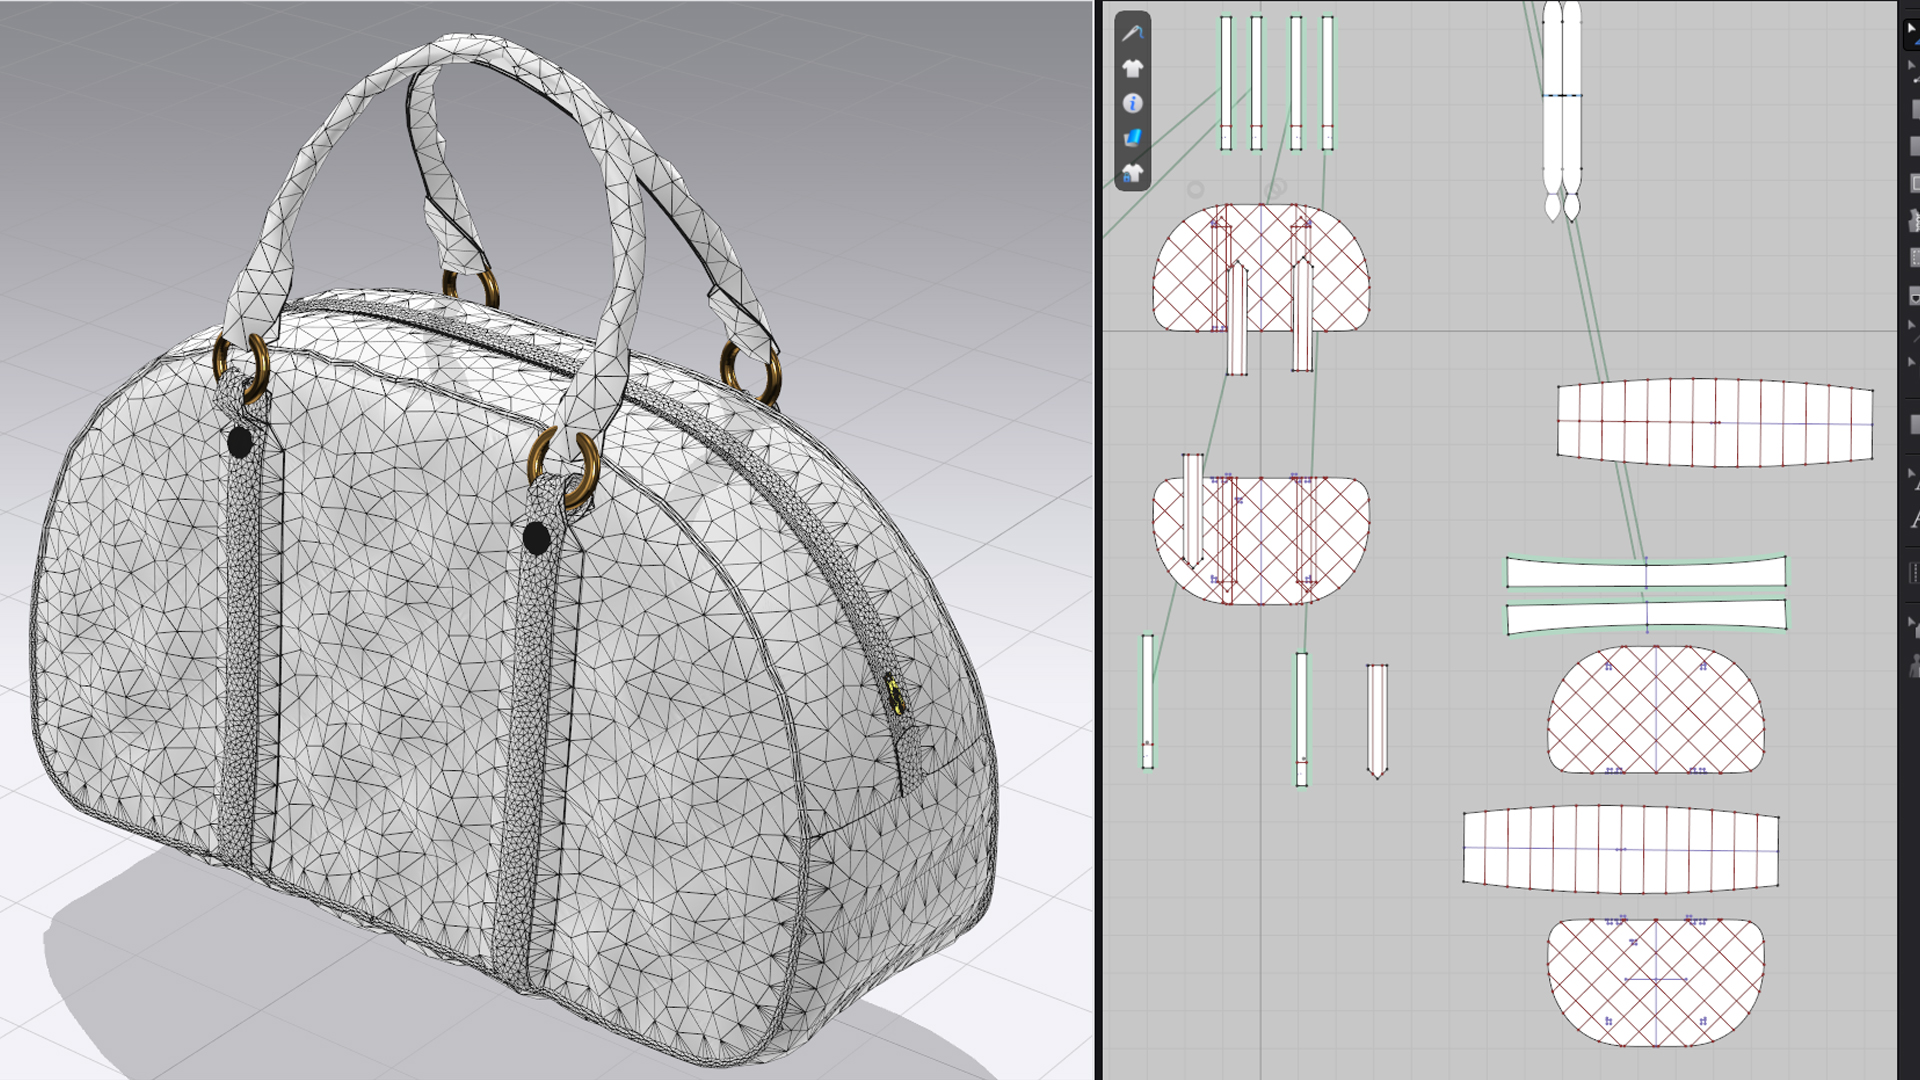Image resolution: width=1920 pixels, height=1080 pixels.
Task: Expand the small triangle below the arrow tool on the right toolbar
Action: click(x=1911, y=66)
